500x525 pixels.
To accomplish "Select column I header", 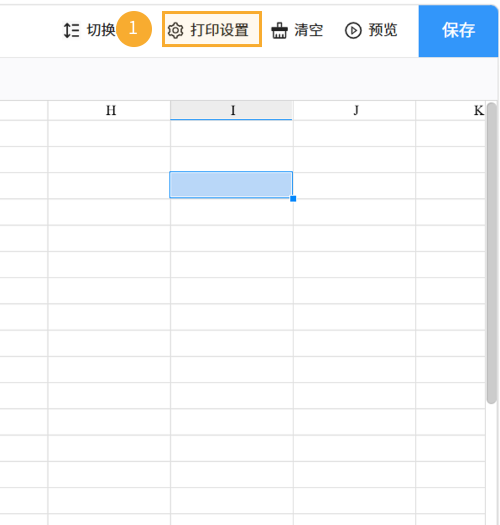I will 231,110.
